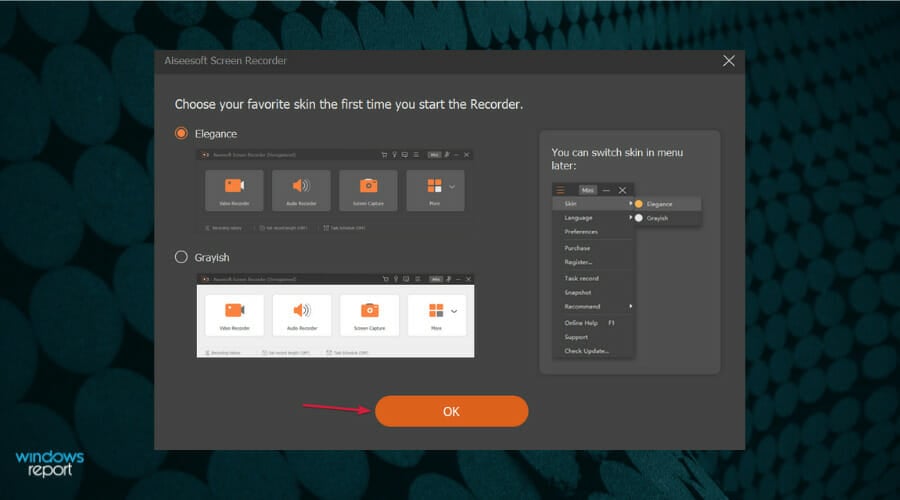Click the More tiles icon in Elegance preview
Viewport: 900px width, 500px height.
point(434,186)
